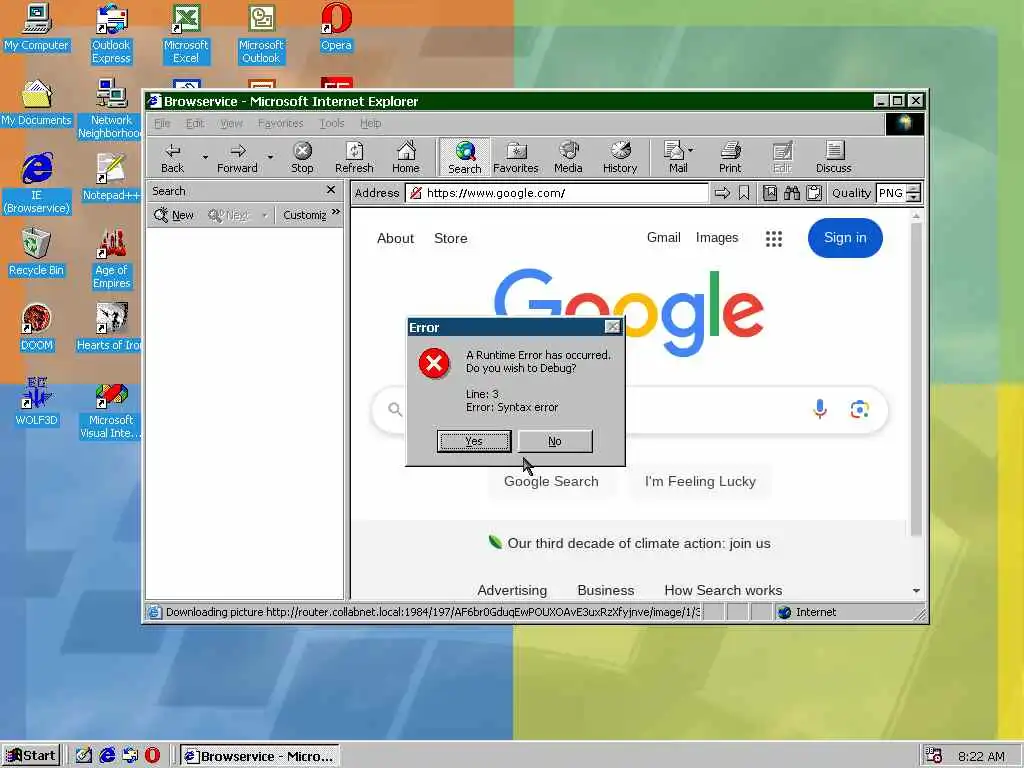The width and height of the screenshot is (1024, 768).
Task: Open the Images link
Action: [x=717, y=238]
